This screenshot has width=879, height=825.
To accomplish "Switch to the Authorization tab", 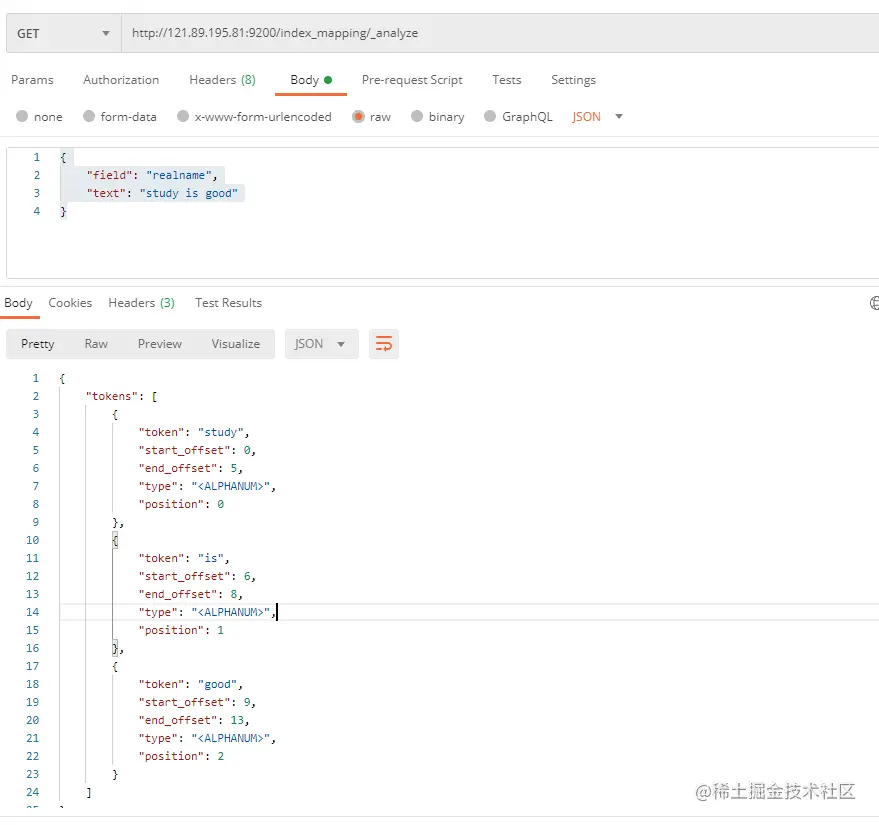I will 121,80.
